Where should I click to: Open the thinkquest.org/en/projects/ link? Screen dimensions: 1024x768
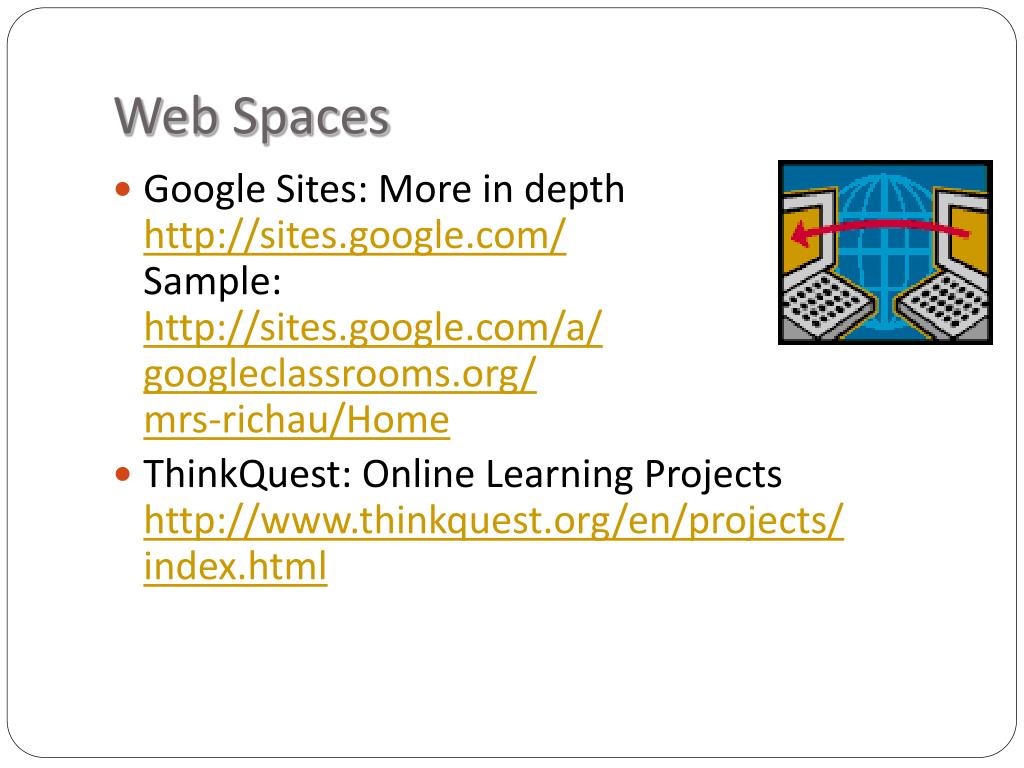(494, 520)
